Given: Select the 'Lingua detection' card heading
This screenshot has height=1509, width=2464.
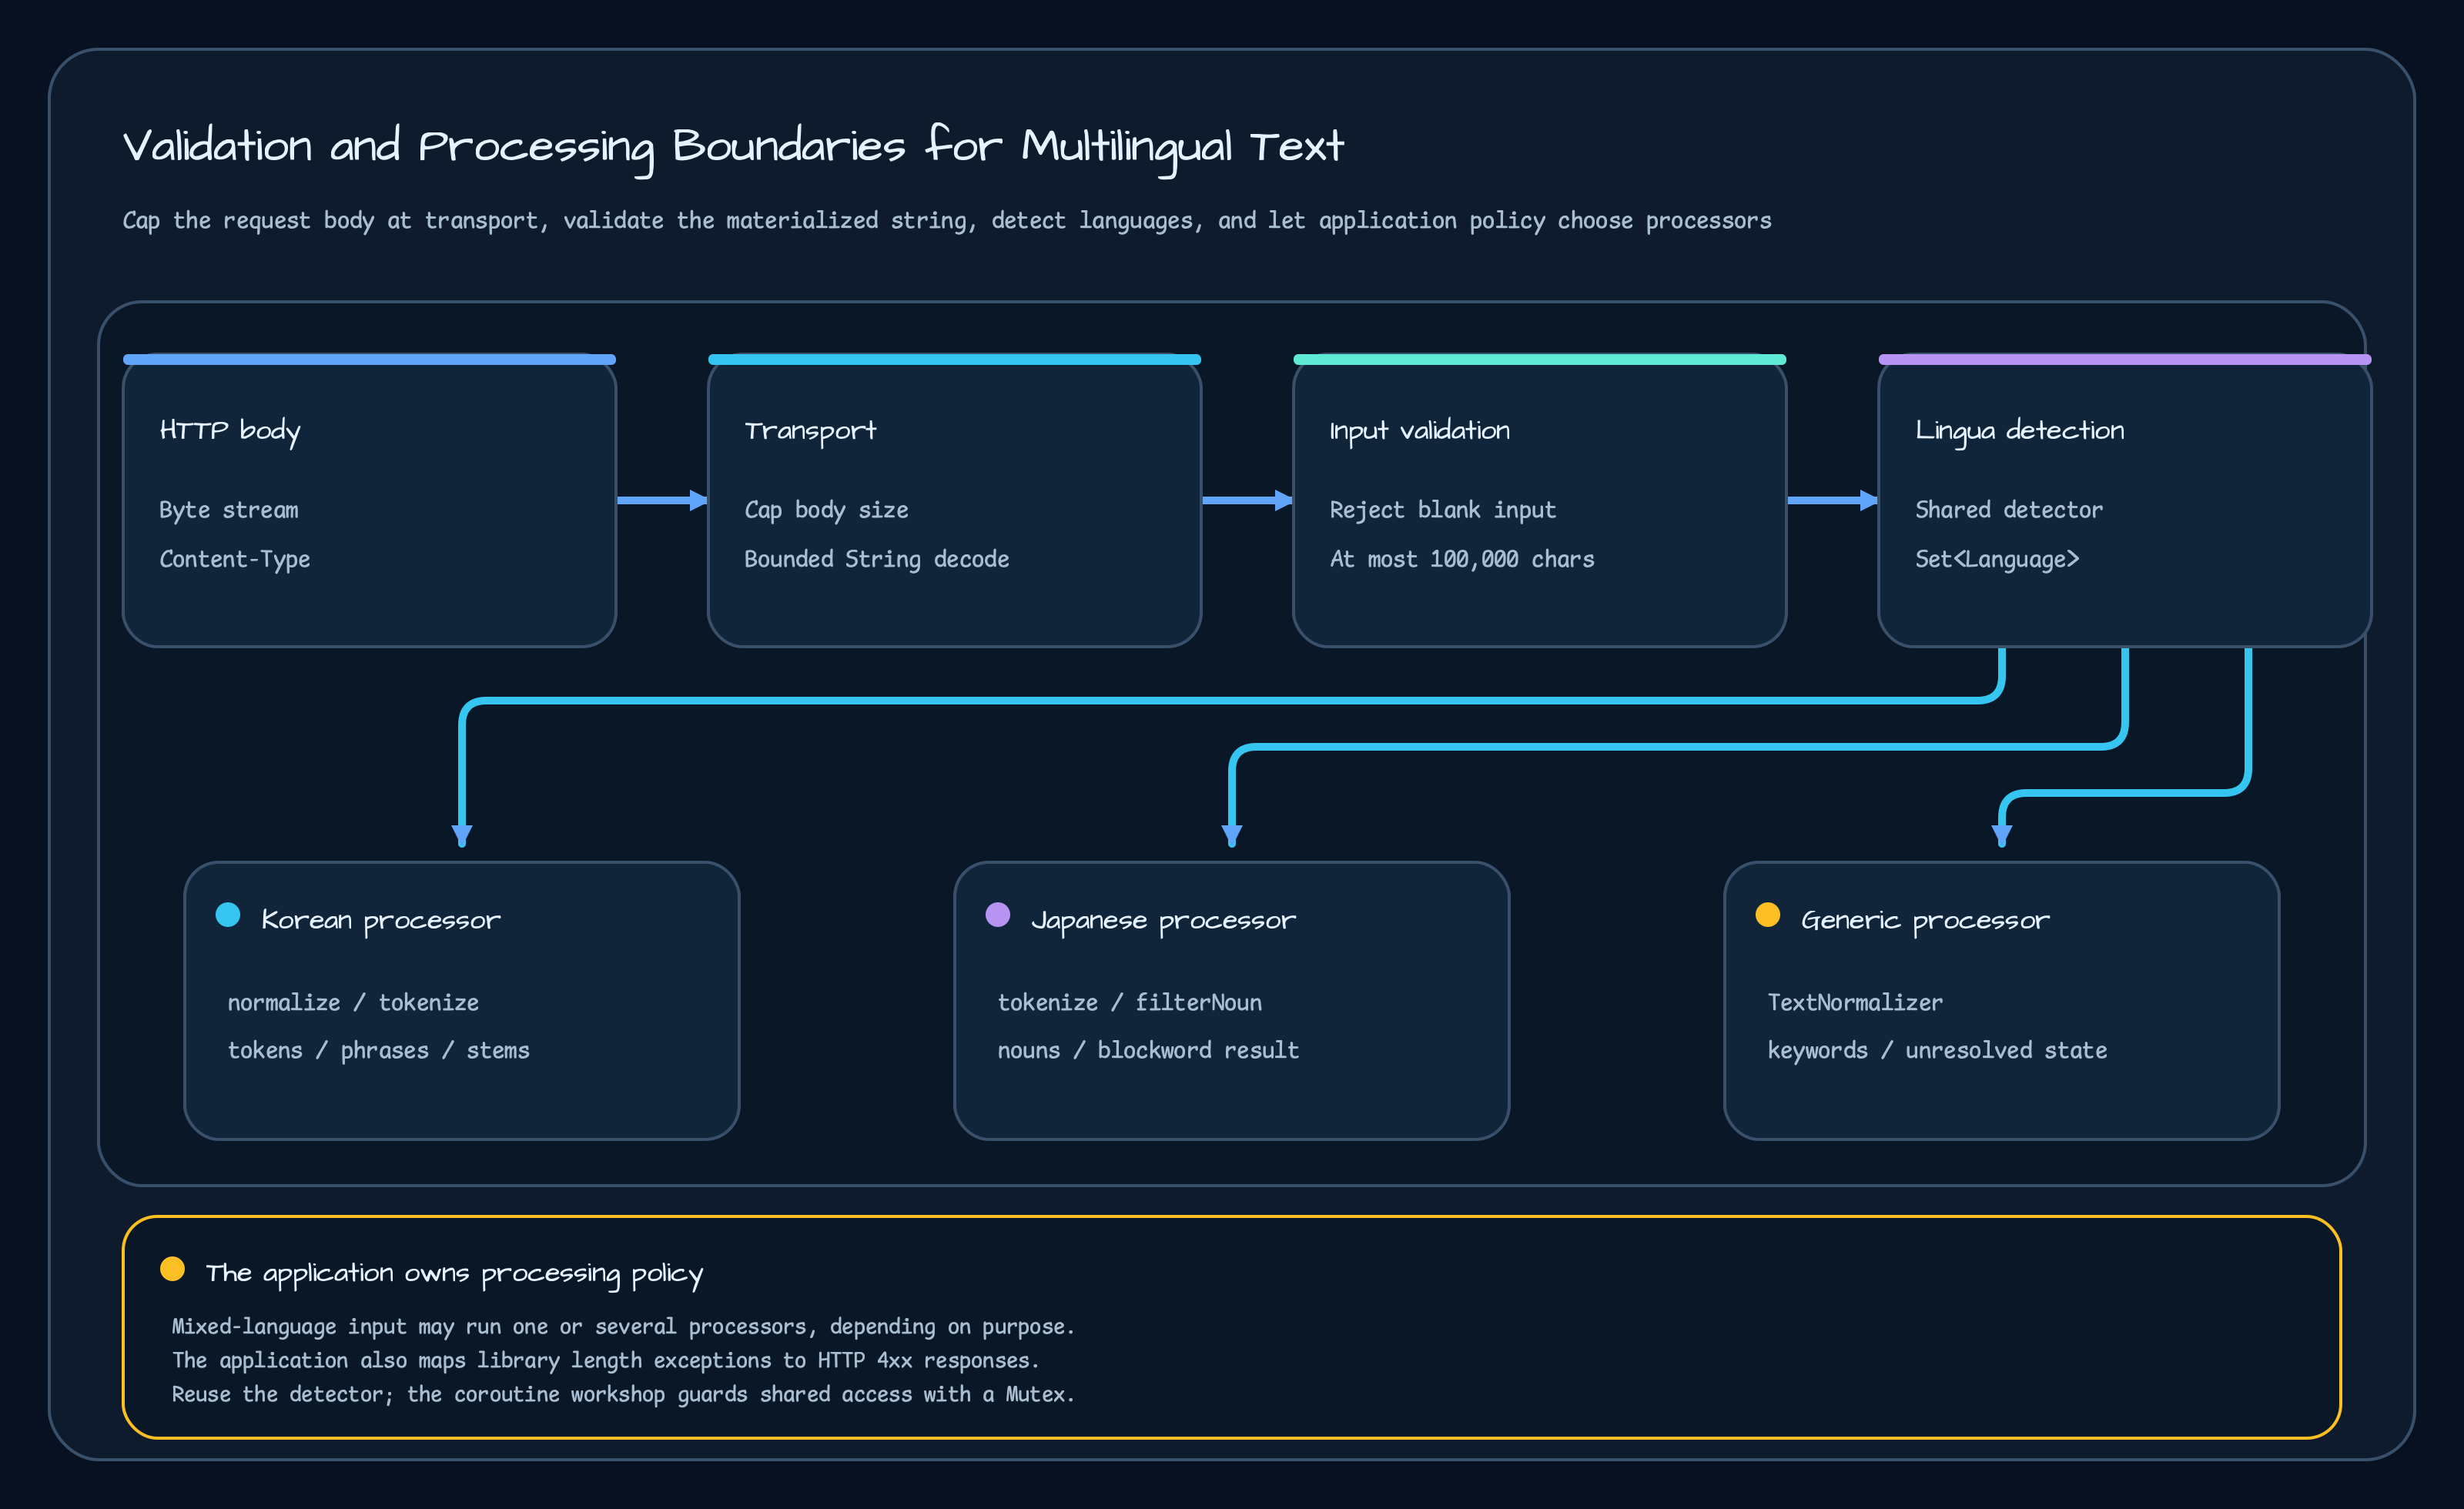Looking at the screenshot, I should point(2019,431).
